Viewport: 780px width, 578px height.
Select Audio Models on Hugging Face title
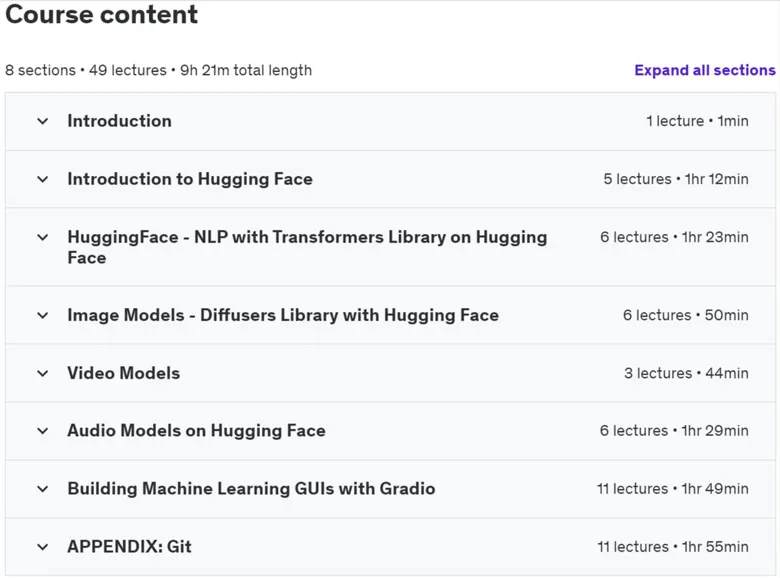[x=196, y=431]
